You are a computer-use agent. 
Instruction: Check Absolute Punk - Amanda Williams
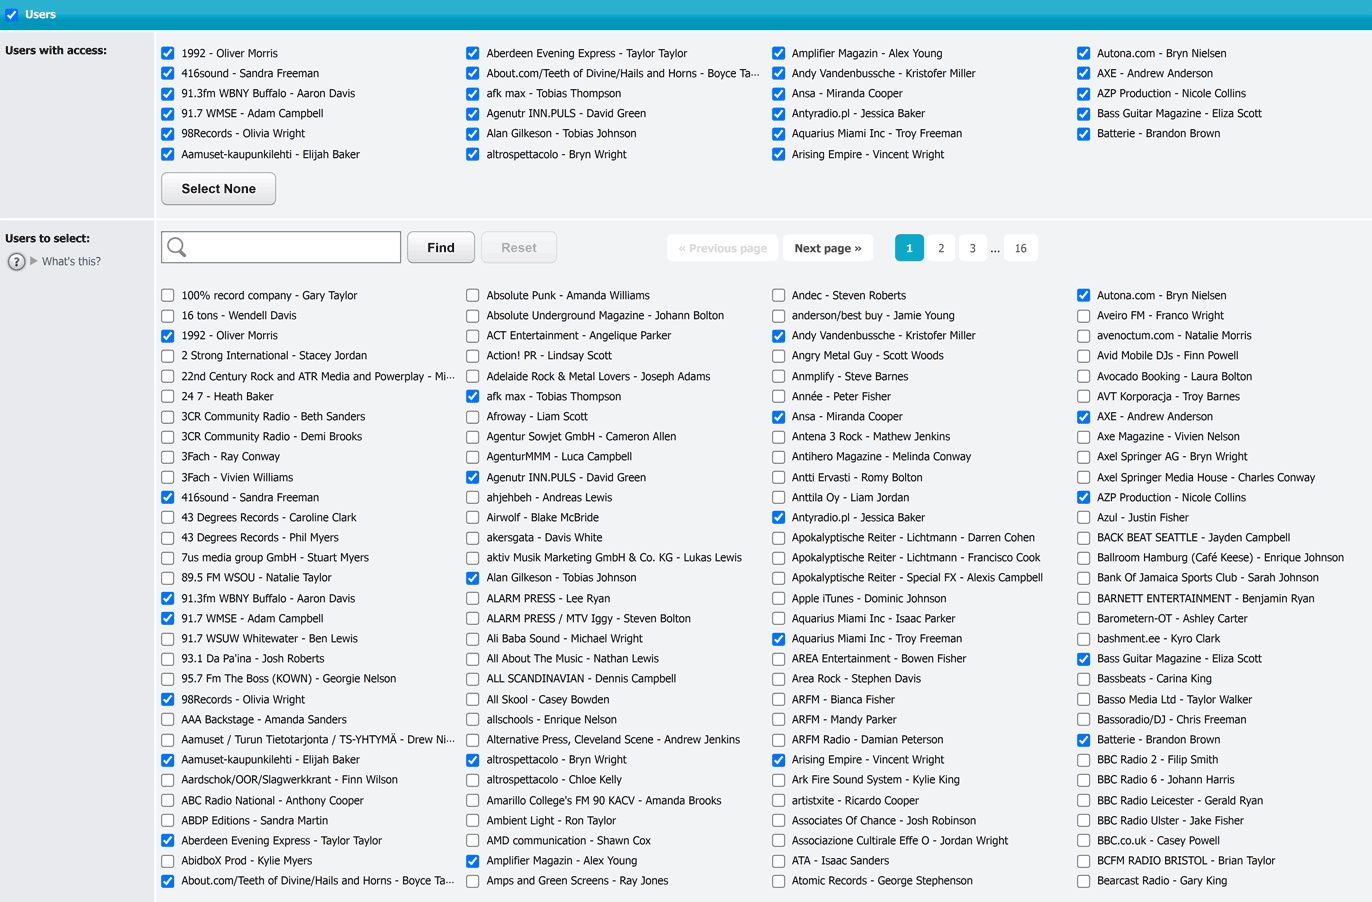click(473, 295)
